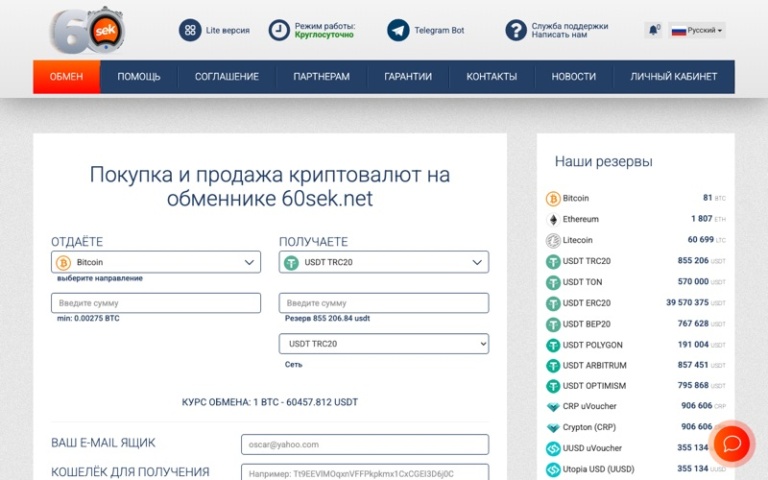Click the support question mark icon

(516, 30)
